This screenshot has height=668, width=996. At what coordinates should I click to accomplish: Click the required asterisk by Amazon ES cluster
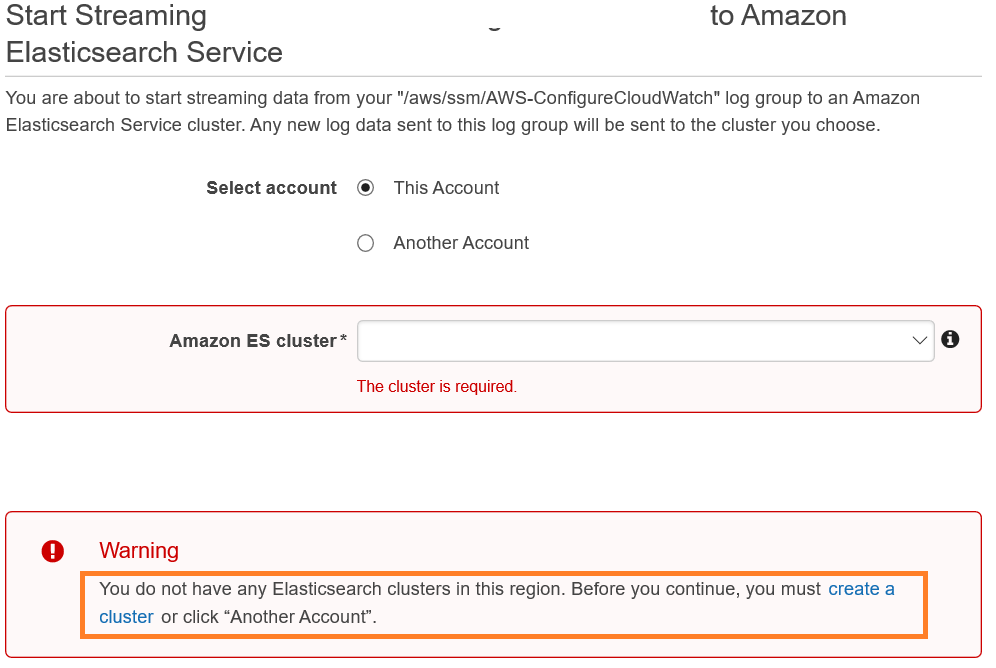click(x=344, y=340)
